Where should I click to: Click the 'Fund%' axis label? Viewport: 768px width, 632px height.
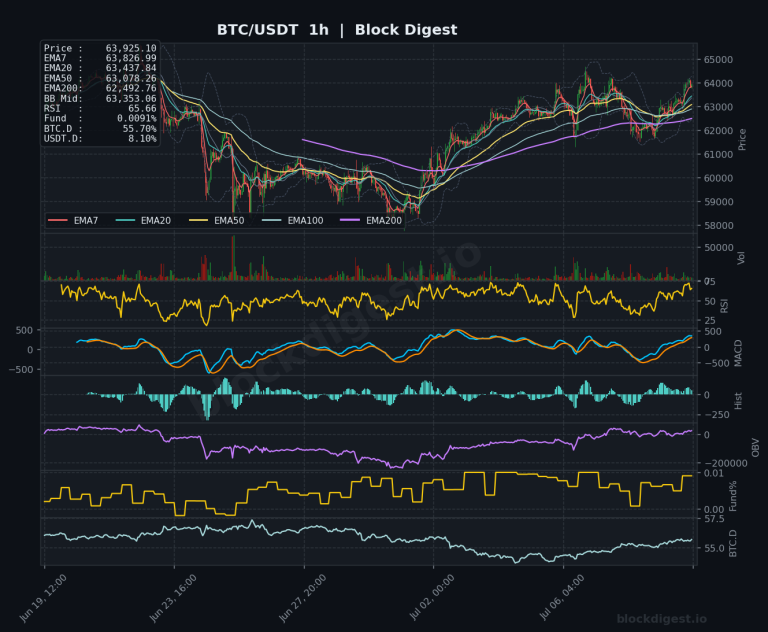tap(733, 496)
